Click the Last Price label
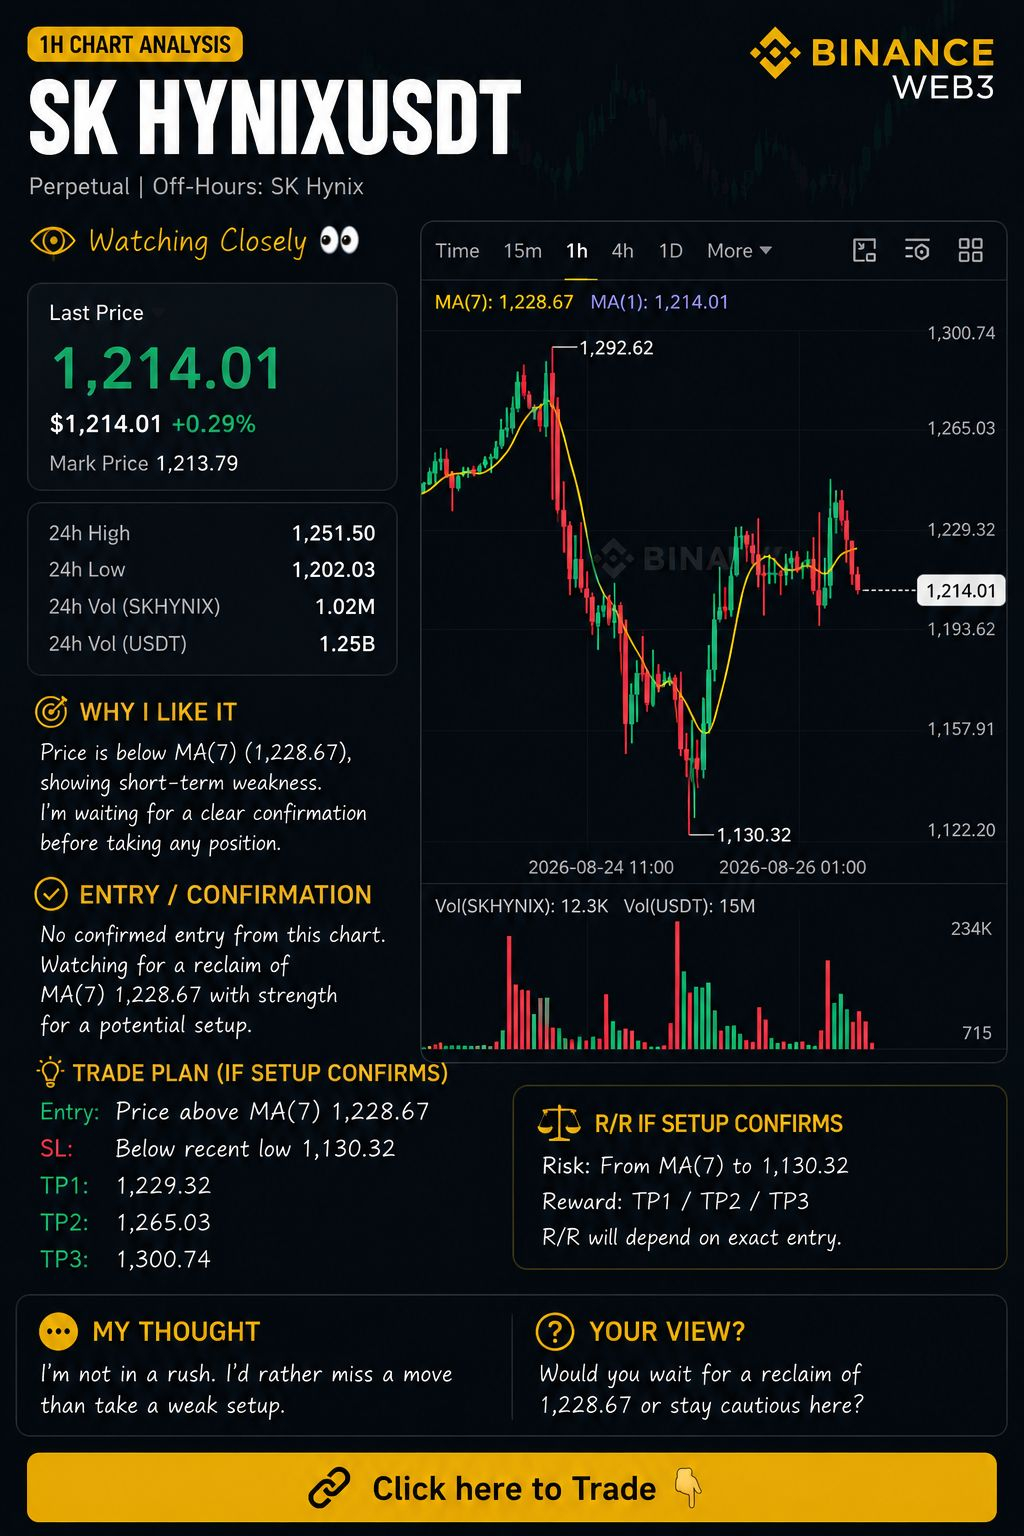 [x=96, y=313]
